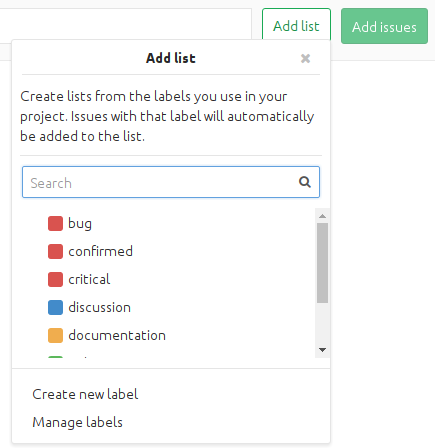This screenshot has height=448, width=435.
Task: Click the label list scrollbar thumb
Action: [322, 263]
